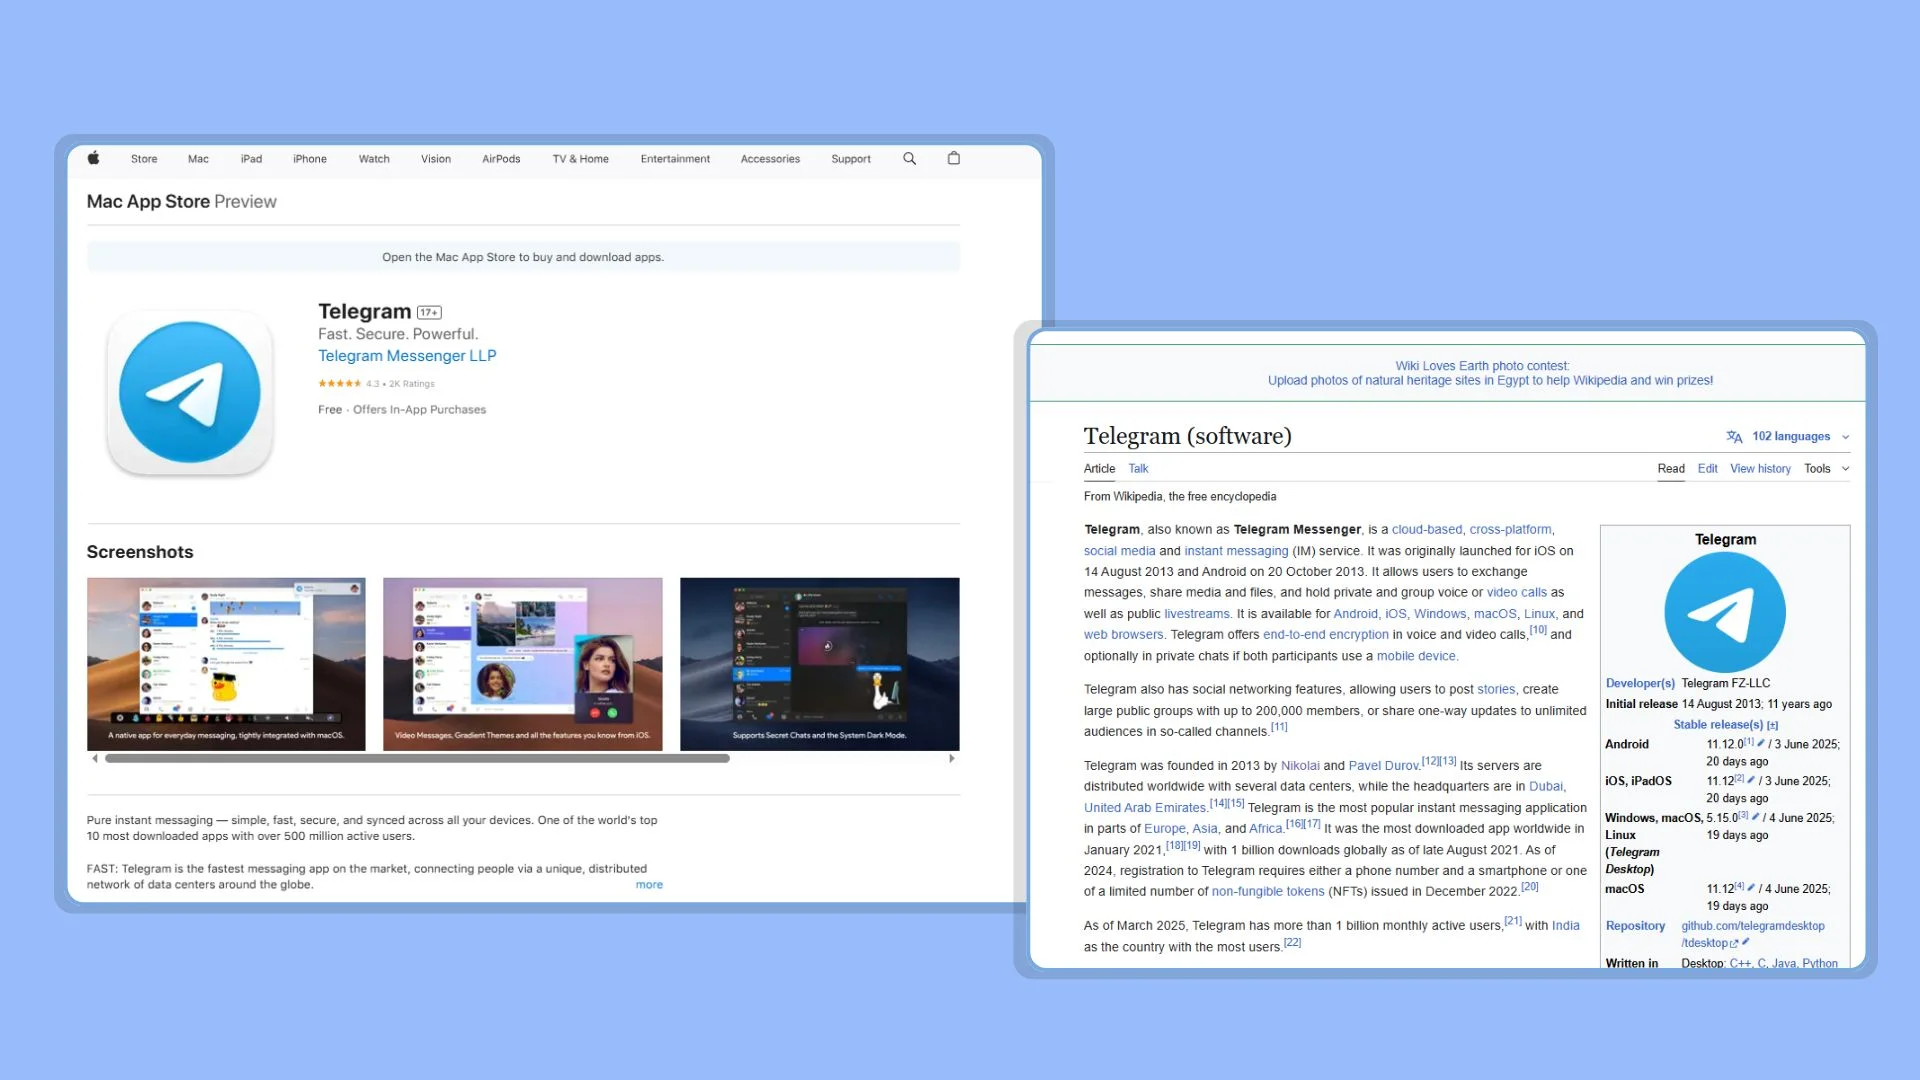The width and height of the screenshot is (1920, 1080).
Task: Open the github.com/telegramdesktop repository link
Action: 1752,926
